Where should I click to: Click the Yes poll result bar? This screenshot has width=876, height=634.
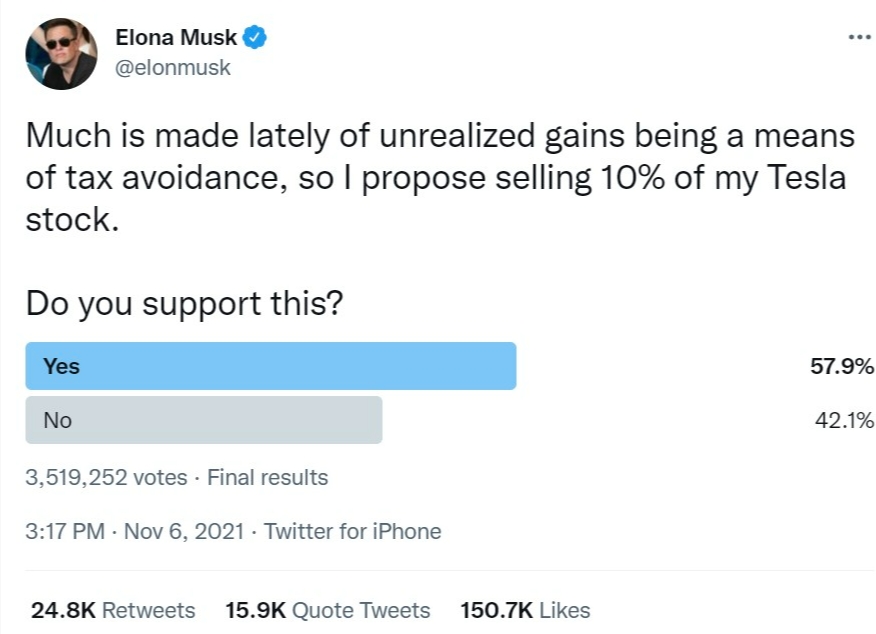[270, 365]
